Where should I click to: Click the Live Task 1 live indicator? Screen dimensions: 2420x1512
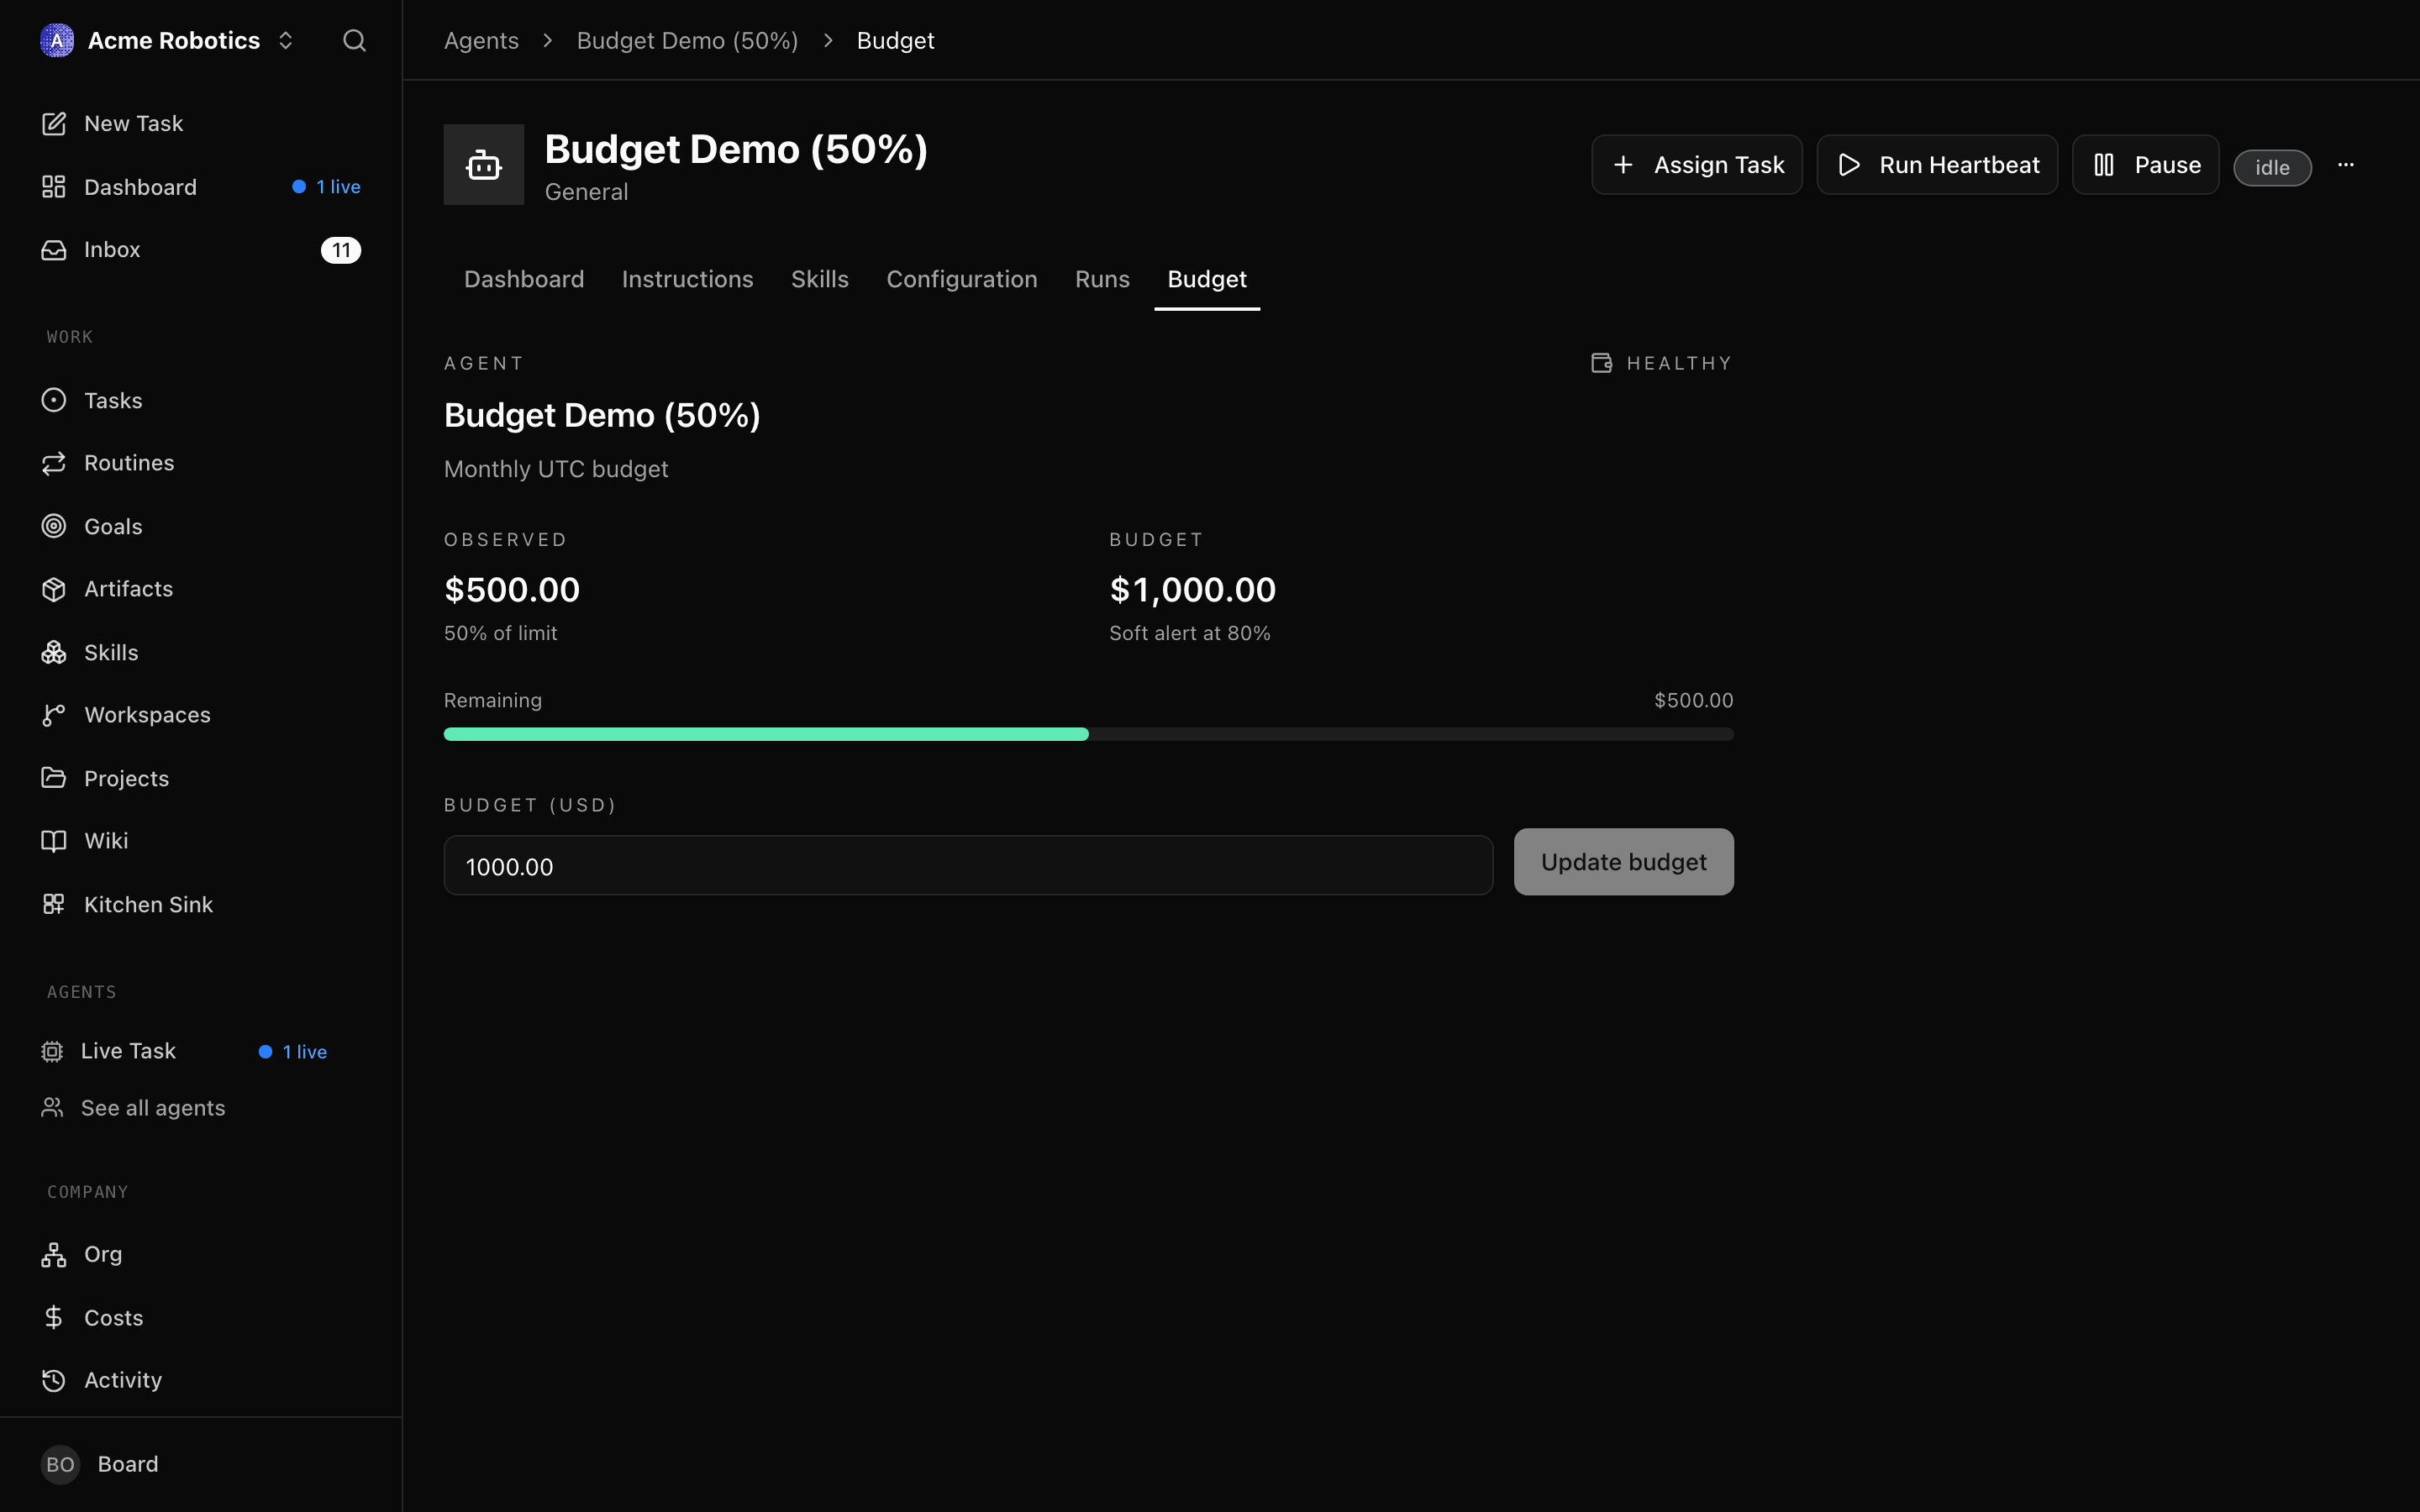(292, 1052)
